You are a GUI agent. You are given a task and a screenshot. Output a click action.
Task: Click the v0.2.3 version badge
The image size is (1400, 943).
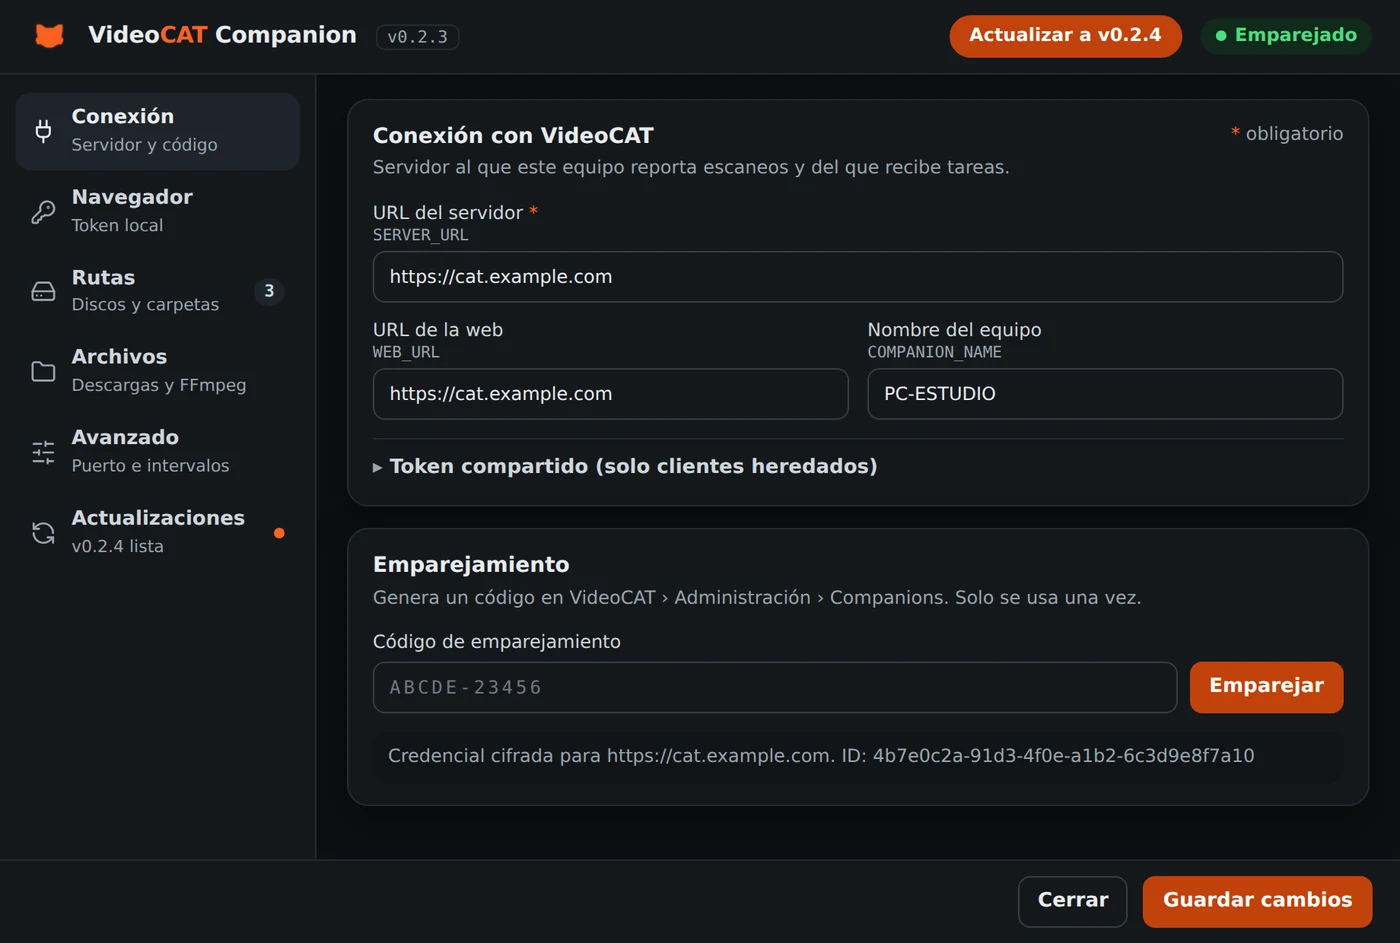coord(417,37)
